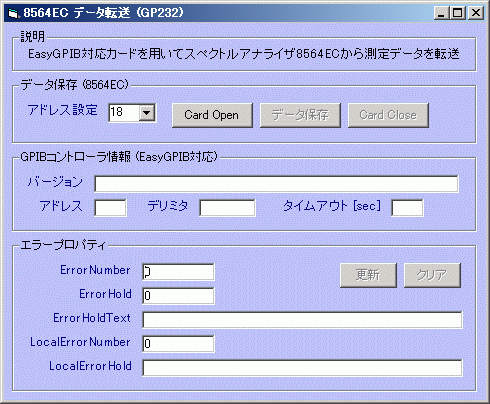490x404 pixels.
Task: Click the デリミタ label
Action: [x=168, y=206]
